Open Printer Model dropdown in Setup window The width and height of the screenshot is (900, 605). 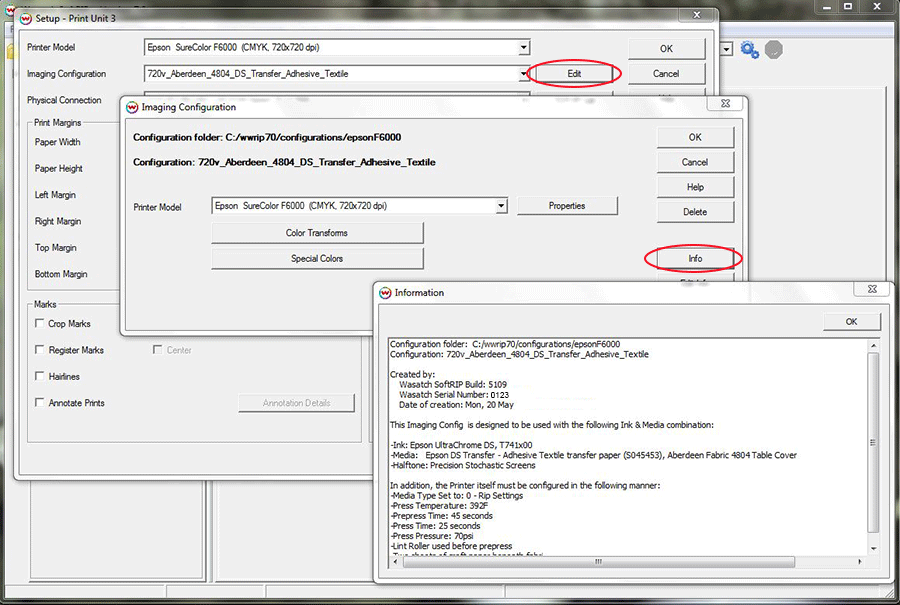pos(523,48)
